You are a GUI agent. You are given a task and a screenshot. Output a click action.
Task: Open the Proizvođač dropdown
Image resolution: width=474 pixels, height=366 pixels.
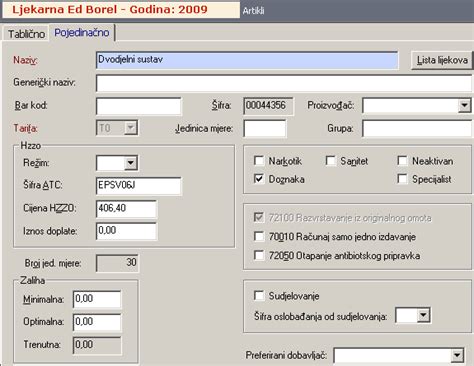click(x=464, y=106)
